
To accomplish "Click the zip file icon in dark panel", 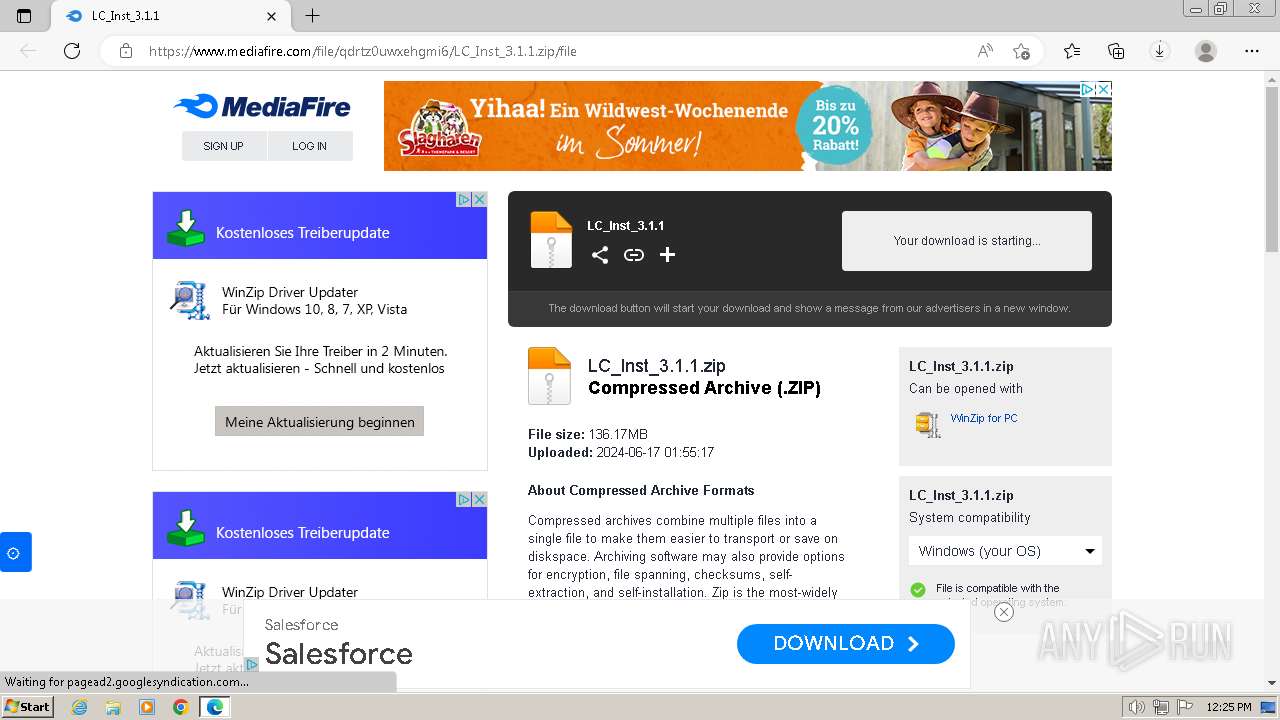I will tap(551, 240).
